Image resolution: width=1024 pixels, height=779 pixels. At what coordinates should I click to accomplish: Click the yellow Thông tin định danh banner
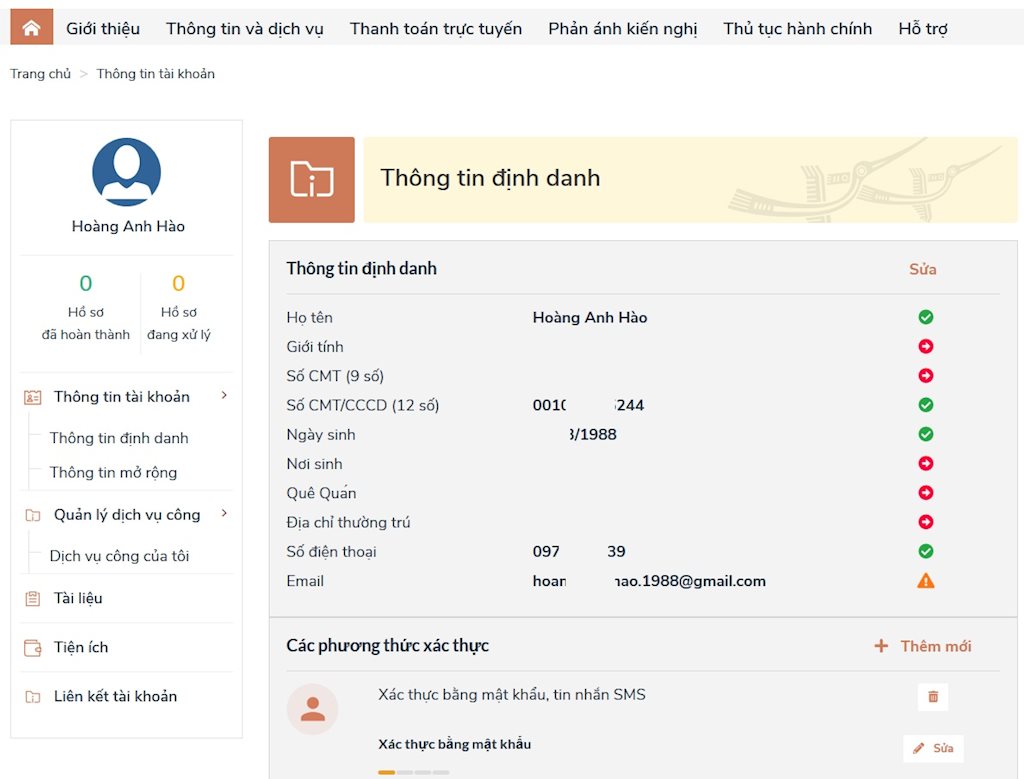pyautogui.click(x=690, y=180)
